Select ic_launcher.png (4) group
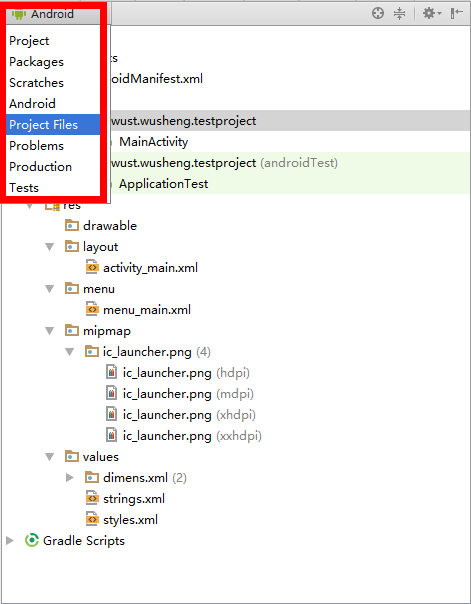The width and height of the screenshot is (471, 604). point(157,352)
